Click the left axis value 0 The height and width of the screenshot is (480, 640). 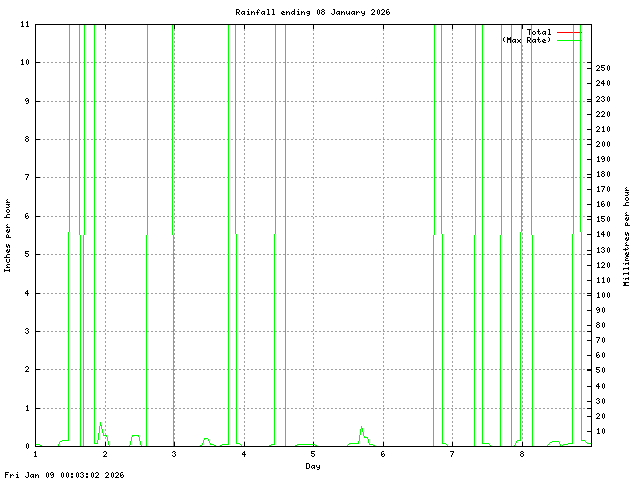[27, 446]
